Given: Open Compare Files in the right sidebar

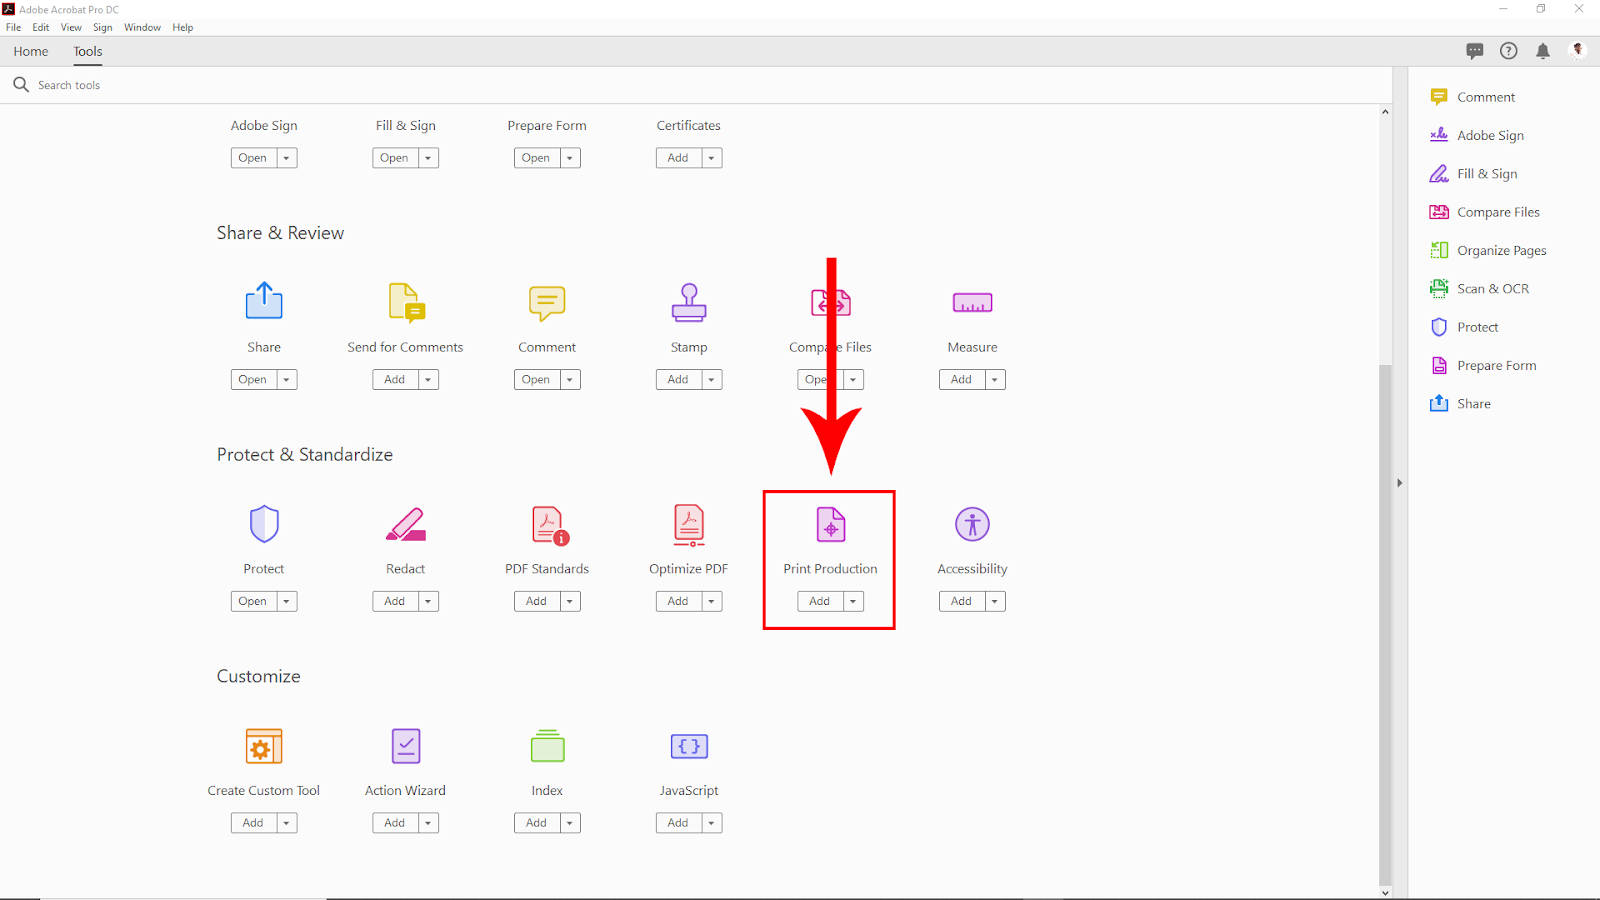Looking at the screenshot, I should [1485, 212].
